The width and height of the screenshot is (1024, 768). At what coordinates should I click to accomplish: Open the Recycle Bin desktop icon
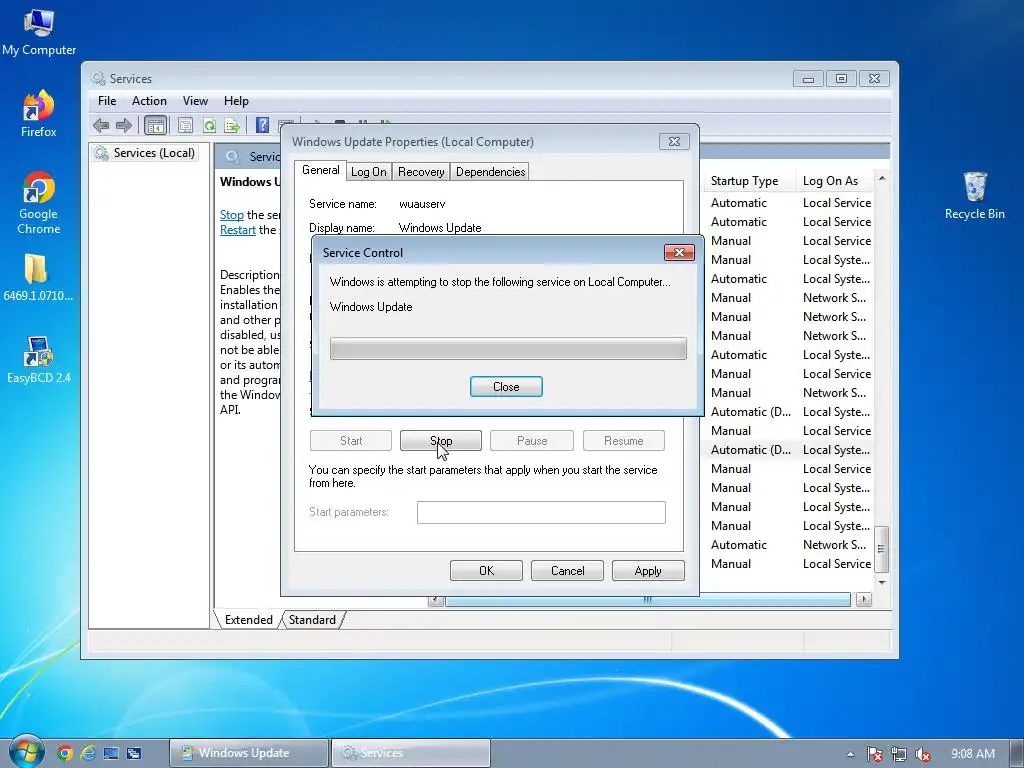pos(974,195)
